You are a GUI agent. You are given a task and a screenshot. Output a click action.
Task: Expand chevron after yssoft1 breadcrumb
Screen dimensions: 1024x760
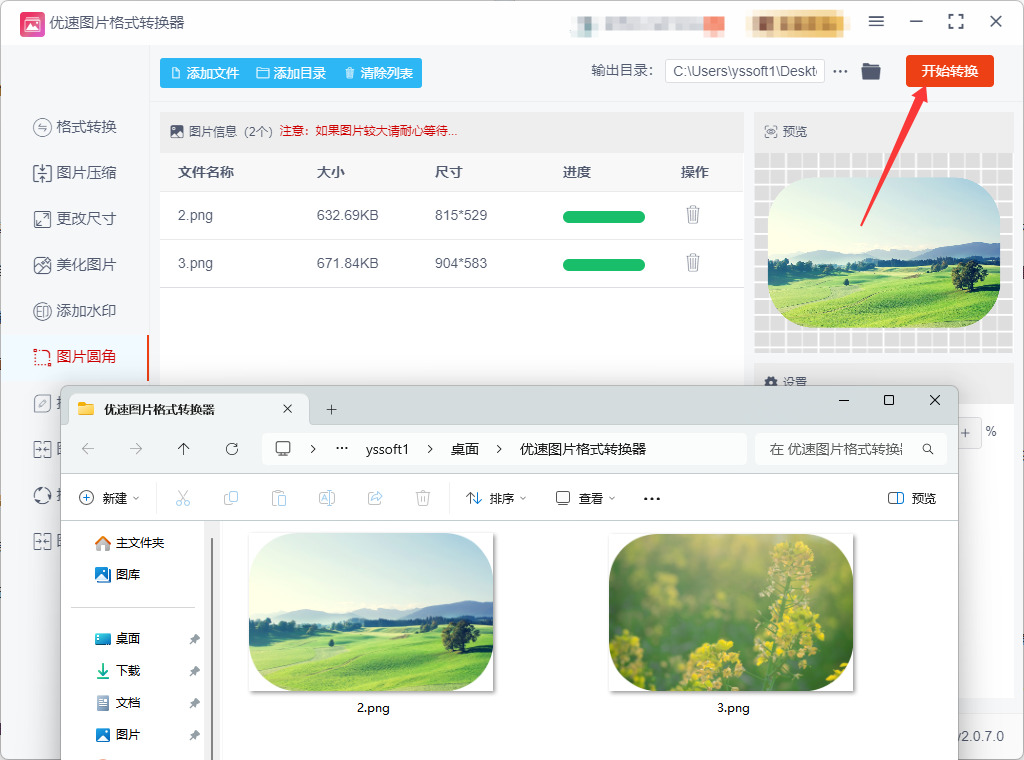pos(430,449)
